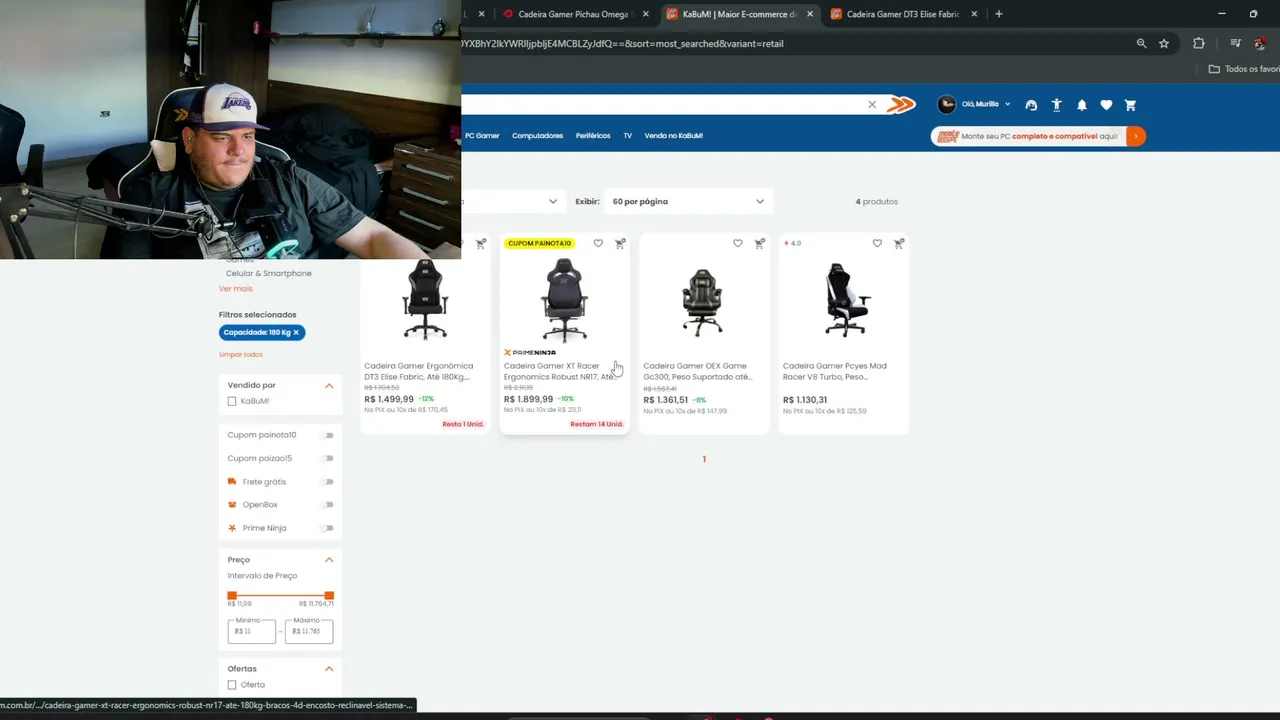Click the orange KaBuM search arrow button

901,105
